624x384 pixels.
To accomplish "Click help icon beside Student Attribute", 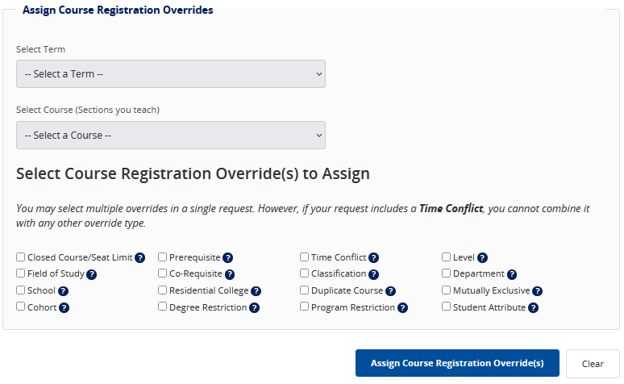I will coord(533,308).
